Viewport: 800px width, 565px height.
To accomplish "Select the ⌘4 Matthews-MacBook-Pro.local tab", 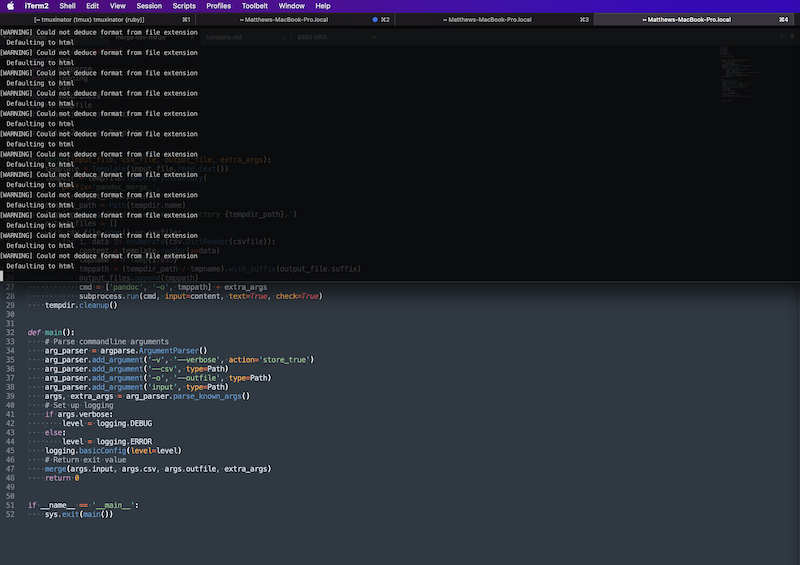I will point(696,19).
